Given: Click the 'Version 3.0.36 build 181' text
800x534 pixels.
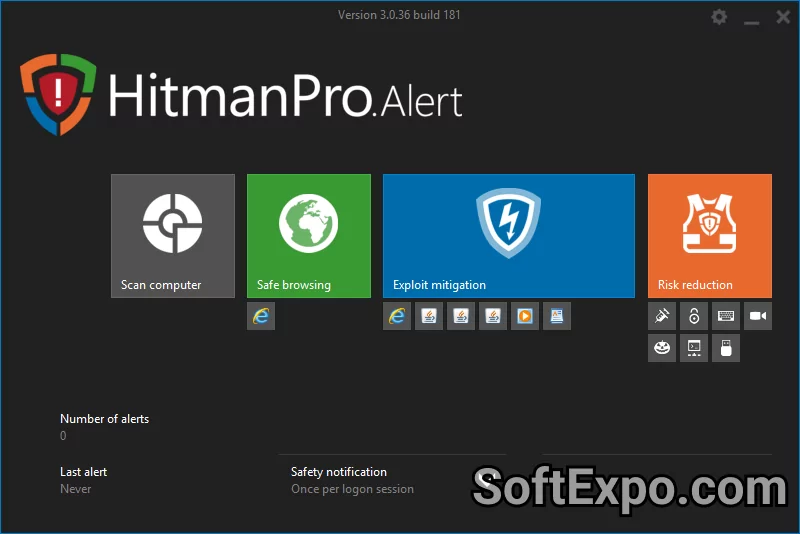Looking at the screenshot, I should 399,15.
